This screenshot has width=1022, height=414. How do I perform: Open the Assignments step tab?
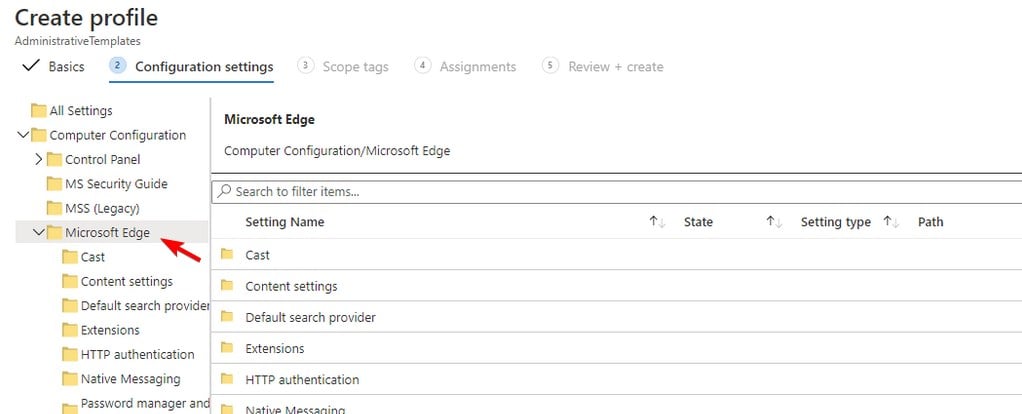click(465, 67)
